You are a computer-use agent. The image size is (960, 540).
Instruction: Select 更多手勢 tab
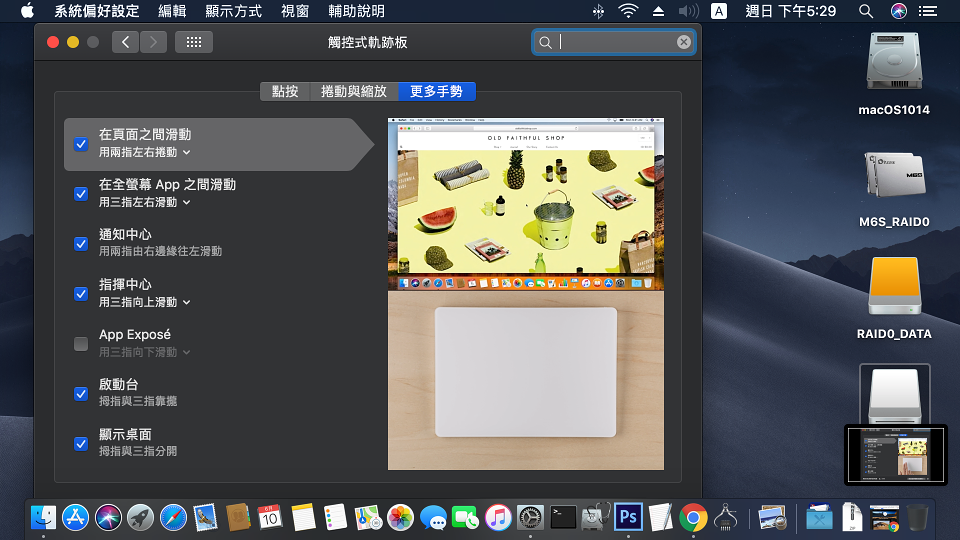(x=437, y=91)
